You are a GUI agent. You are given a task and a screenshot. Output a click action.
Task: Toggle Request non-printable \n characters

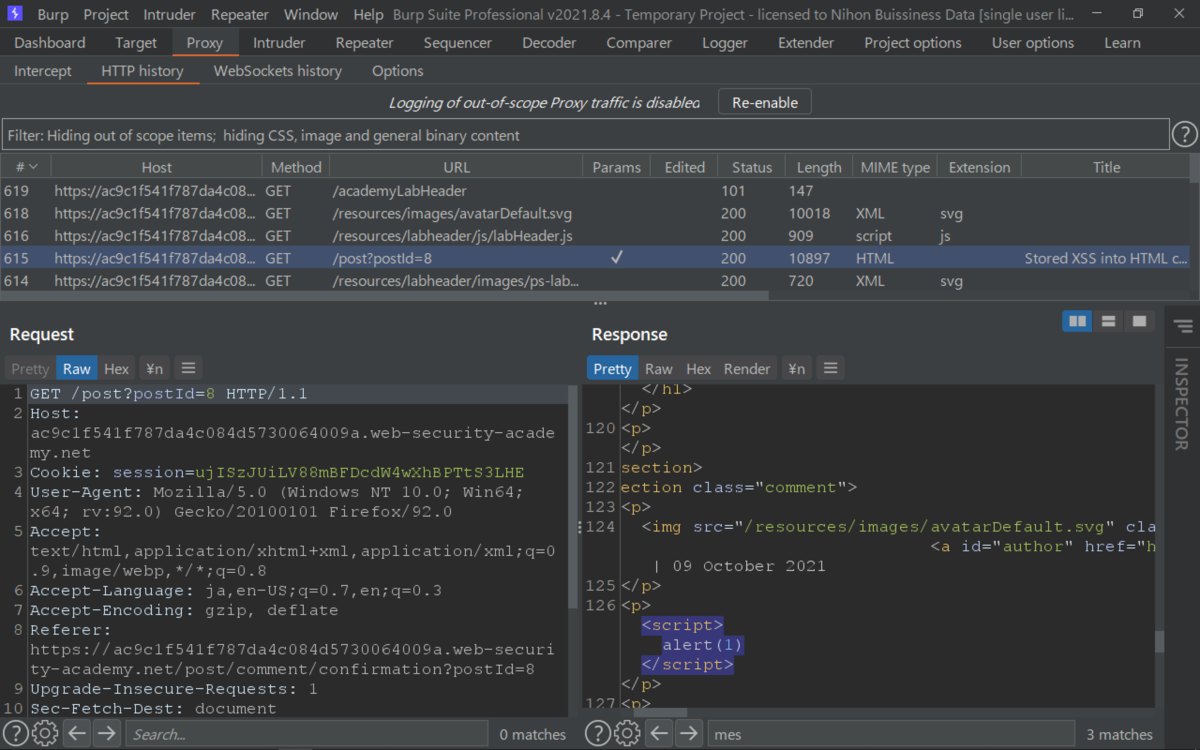click(x=153, y=368)
